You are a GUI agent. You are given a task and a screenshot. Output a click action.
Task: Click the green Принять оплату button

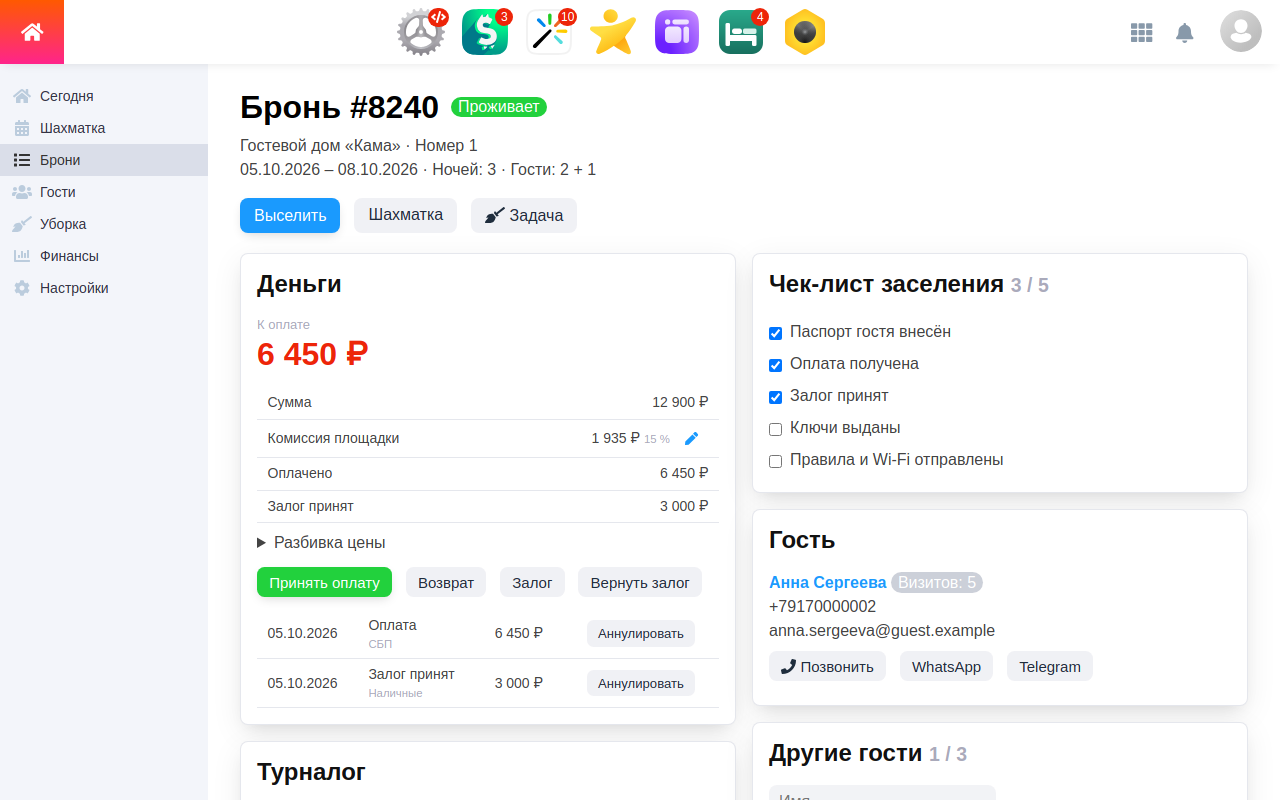[x=324, y=582]
